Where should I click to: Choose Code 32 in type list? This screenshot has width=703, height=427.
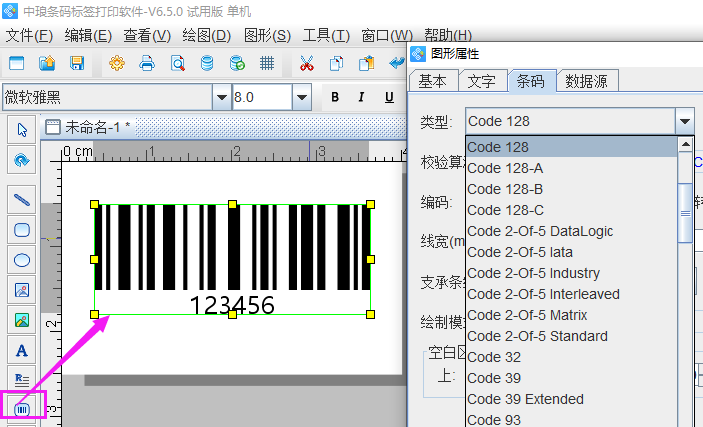tap(571, 357)
